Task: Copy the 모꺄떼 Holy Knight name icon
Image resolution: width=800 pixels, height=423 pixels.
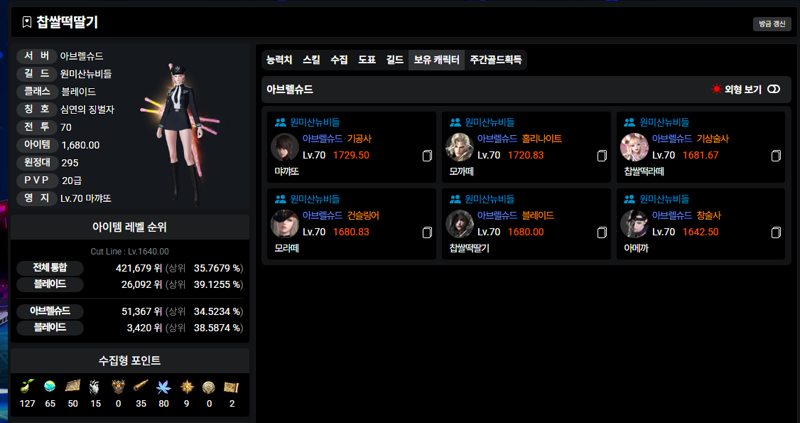Action: pyautogui.click(x=602, y=156)
